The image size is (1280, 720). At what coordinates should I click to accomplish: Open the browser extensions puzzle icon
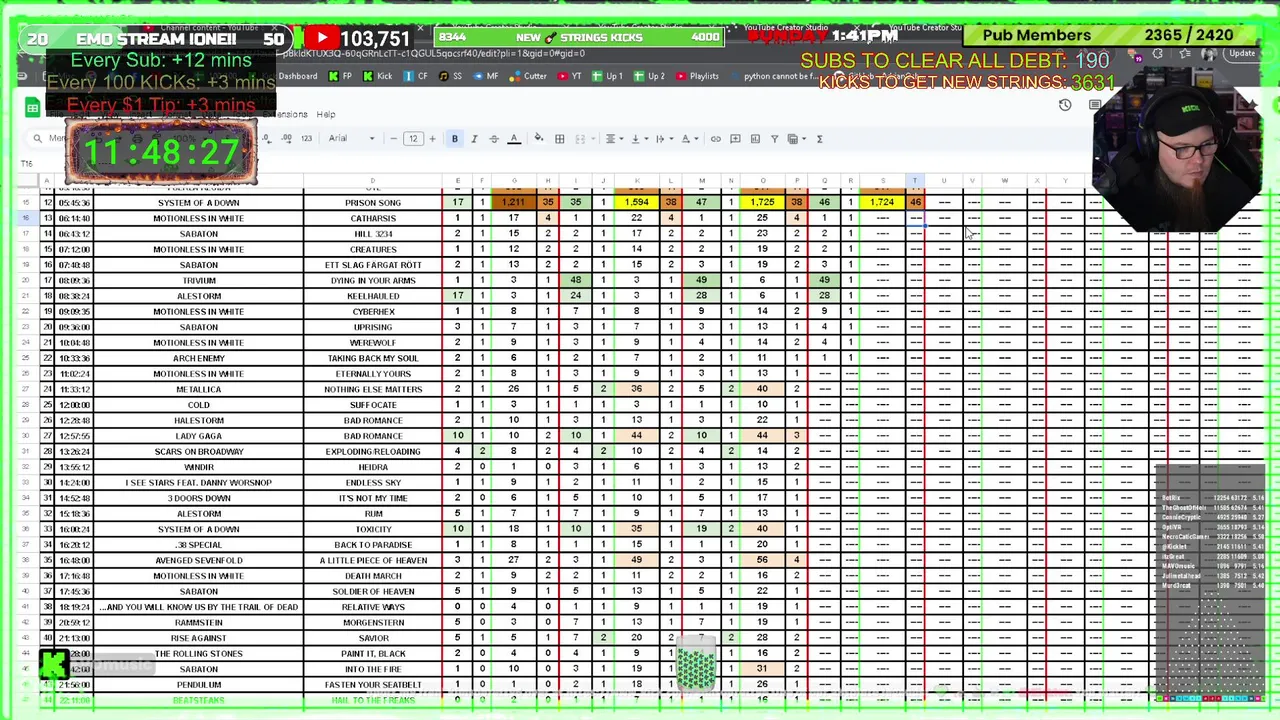coord(1158,53)
